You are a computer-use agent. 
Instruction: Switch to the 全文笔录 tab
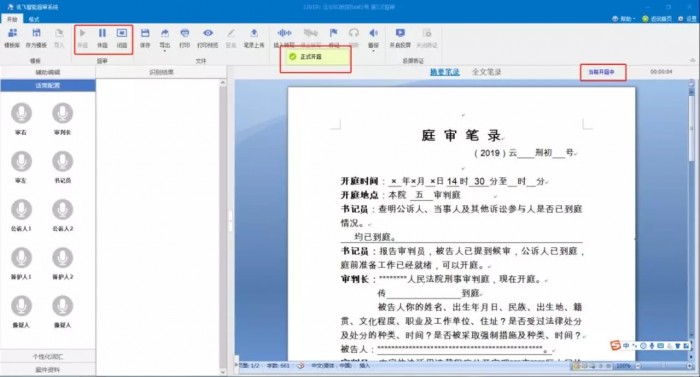point(487,72)
